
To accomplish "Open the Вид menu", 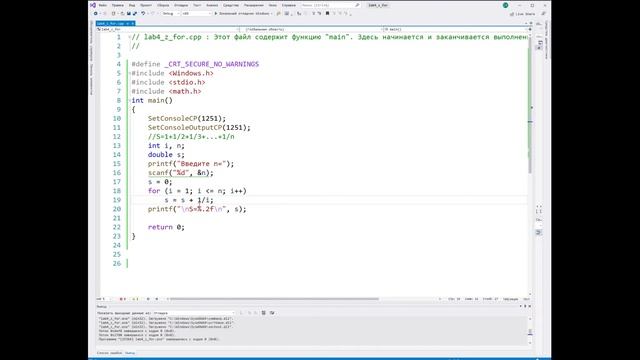I will click(x=132, y=5).
